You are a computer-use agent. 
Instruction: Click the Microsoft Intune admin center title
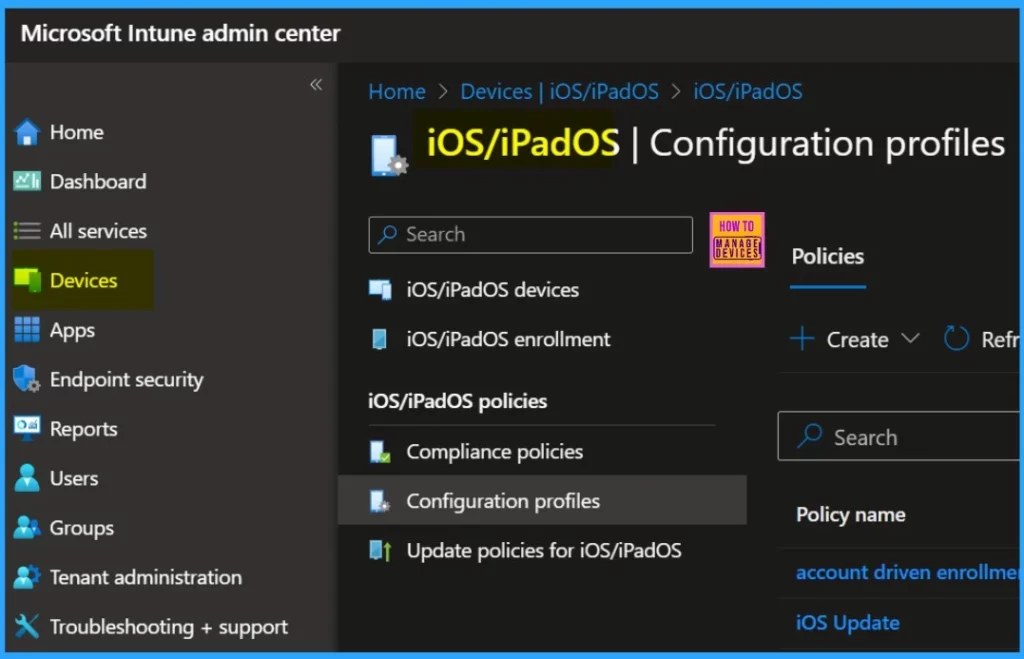(180, 33)
